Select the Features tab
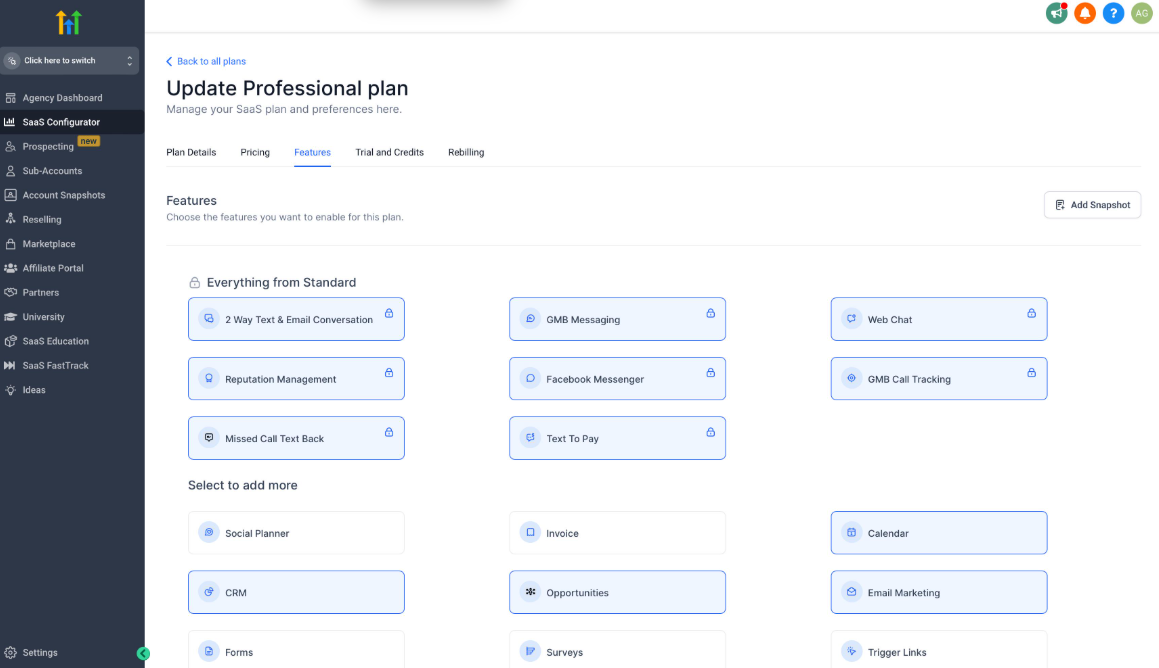1159x668 pixels. click(313, 152)
